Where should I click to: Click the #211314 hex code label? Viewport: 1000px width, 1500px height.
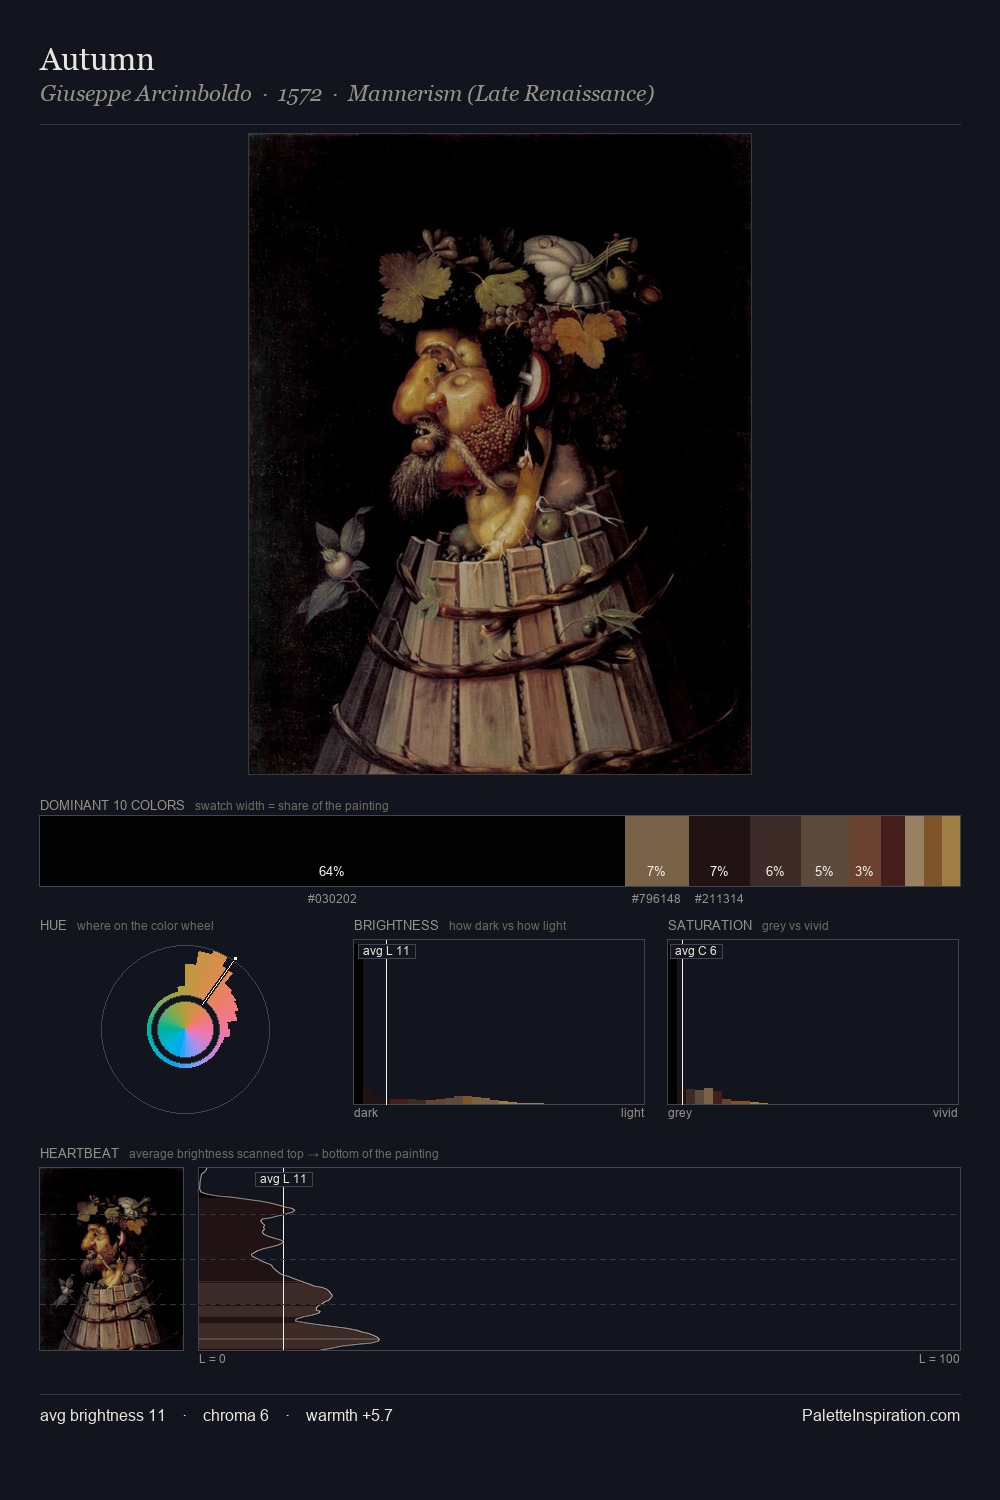(719, 899)
